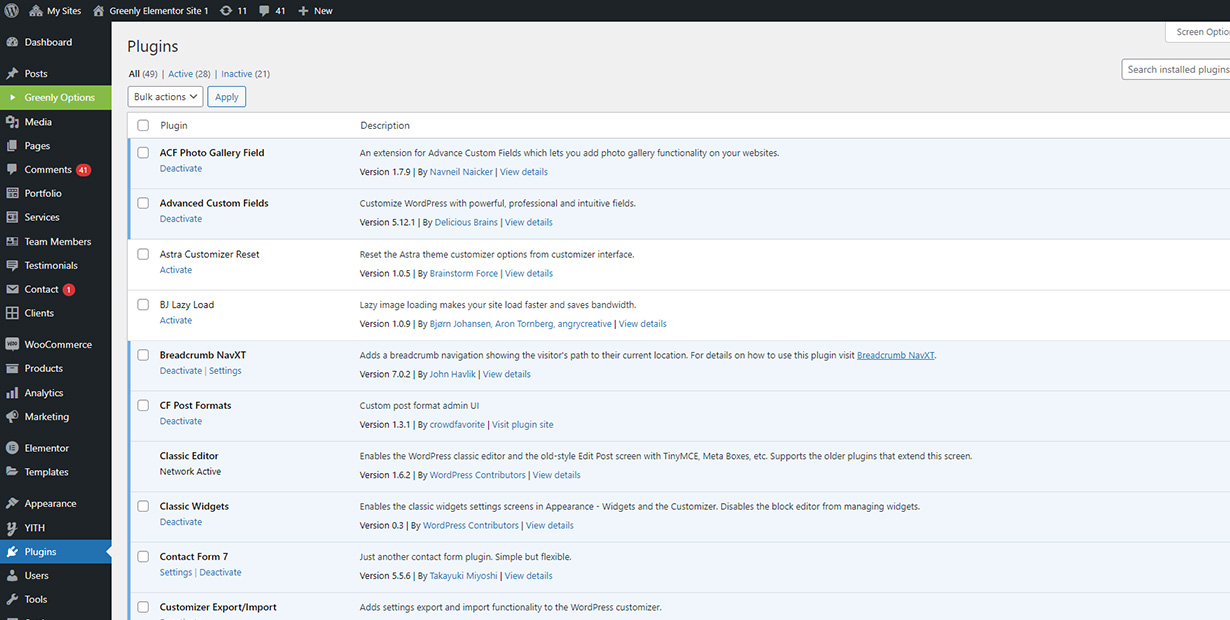The image size is (1230, 620).
Task: Click the Dashboard gauge icon in sidebar
Action: tap(12, 43)
